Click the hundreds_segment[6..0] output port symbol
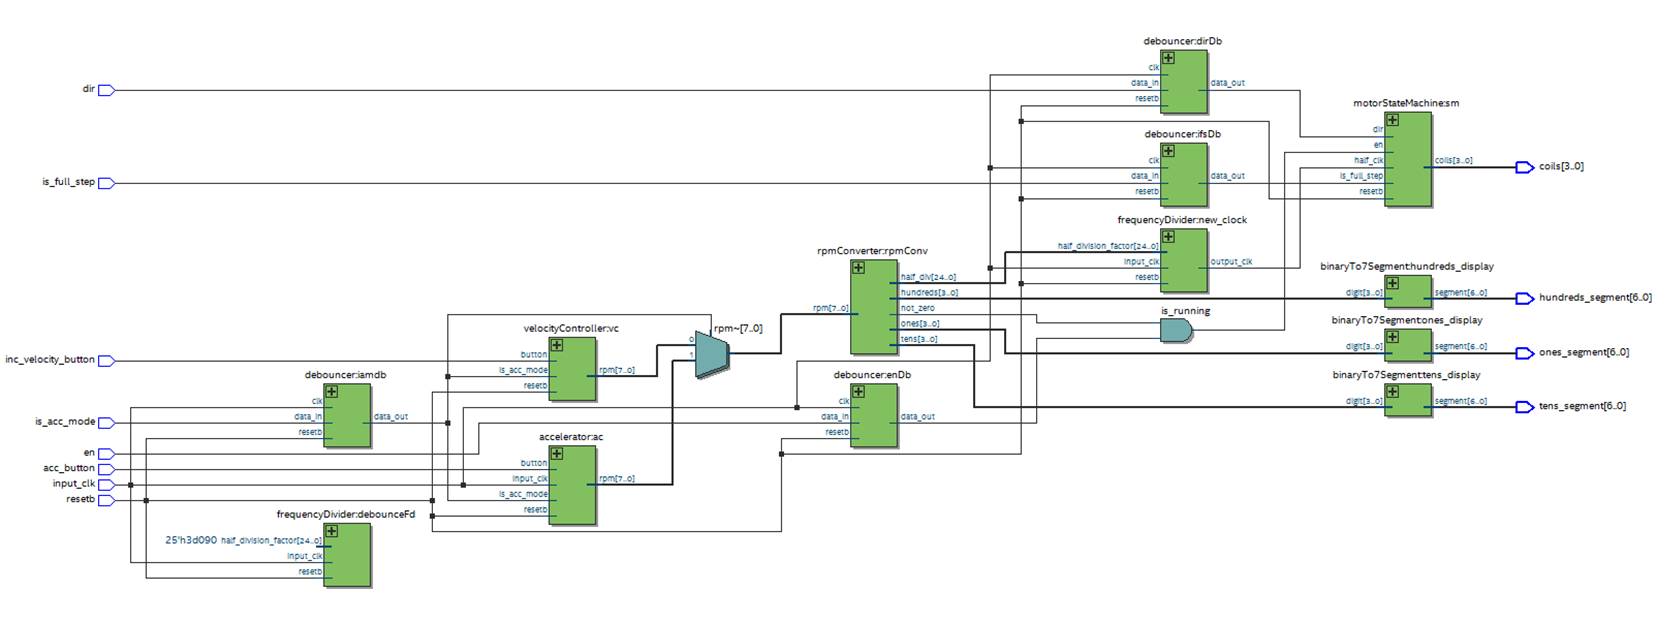The image size is (1656, 622). coord(1524,298)
